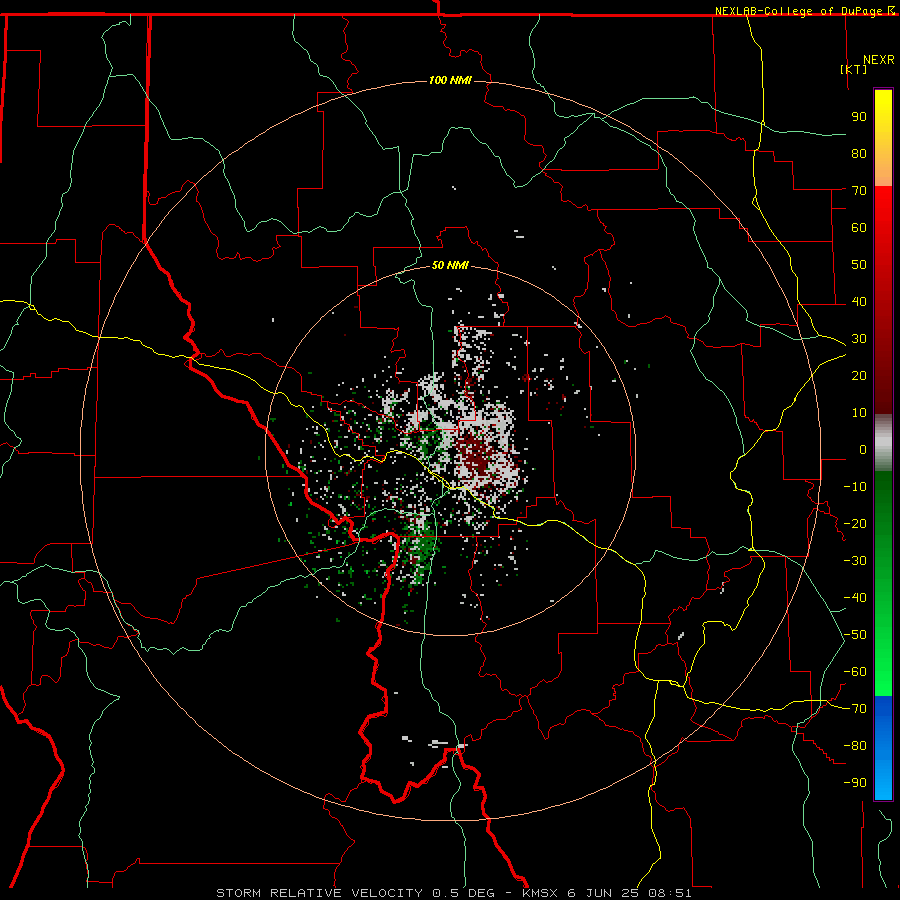Click the -80 scale value
The image size is (900, 900).
[x=855, y=746]
